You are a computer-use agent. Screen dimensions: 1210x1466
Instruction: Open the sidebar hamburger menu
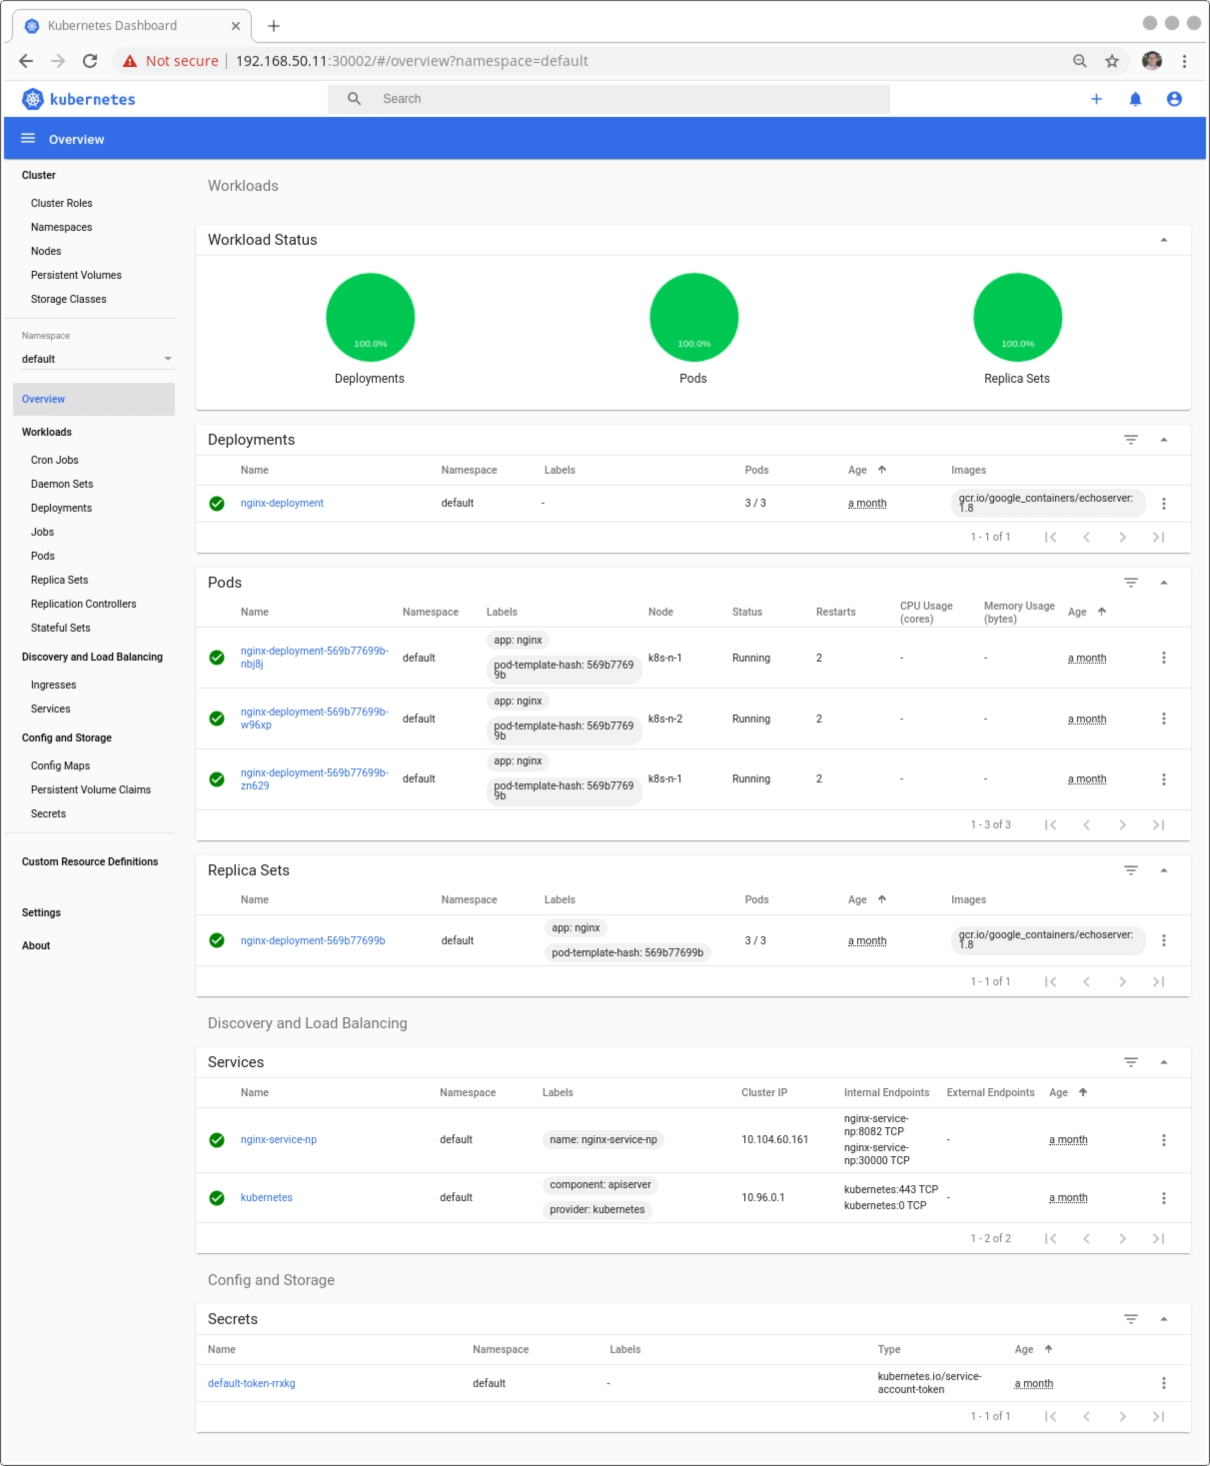point(28,138)
